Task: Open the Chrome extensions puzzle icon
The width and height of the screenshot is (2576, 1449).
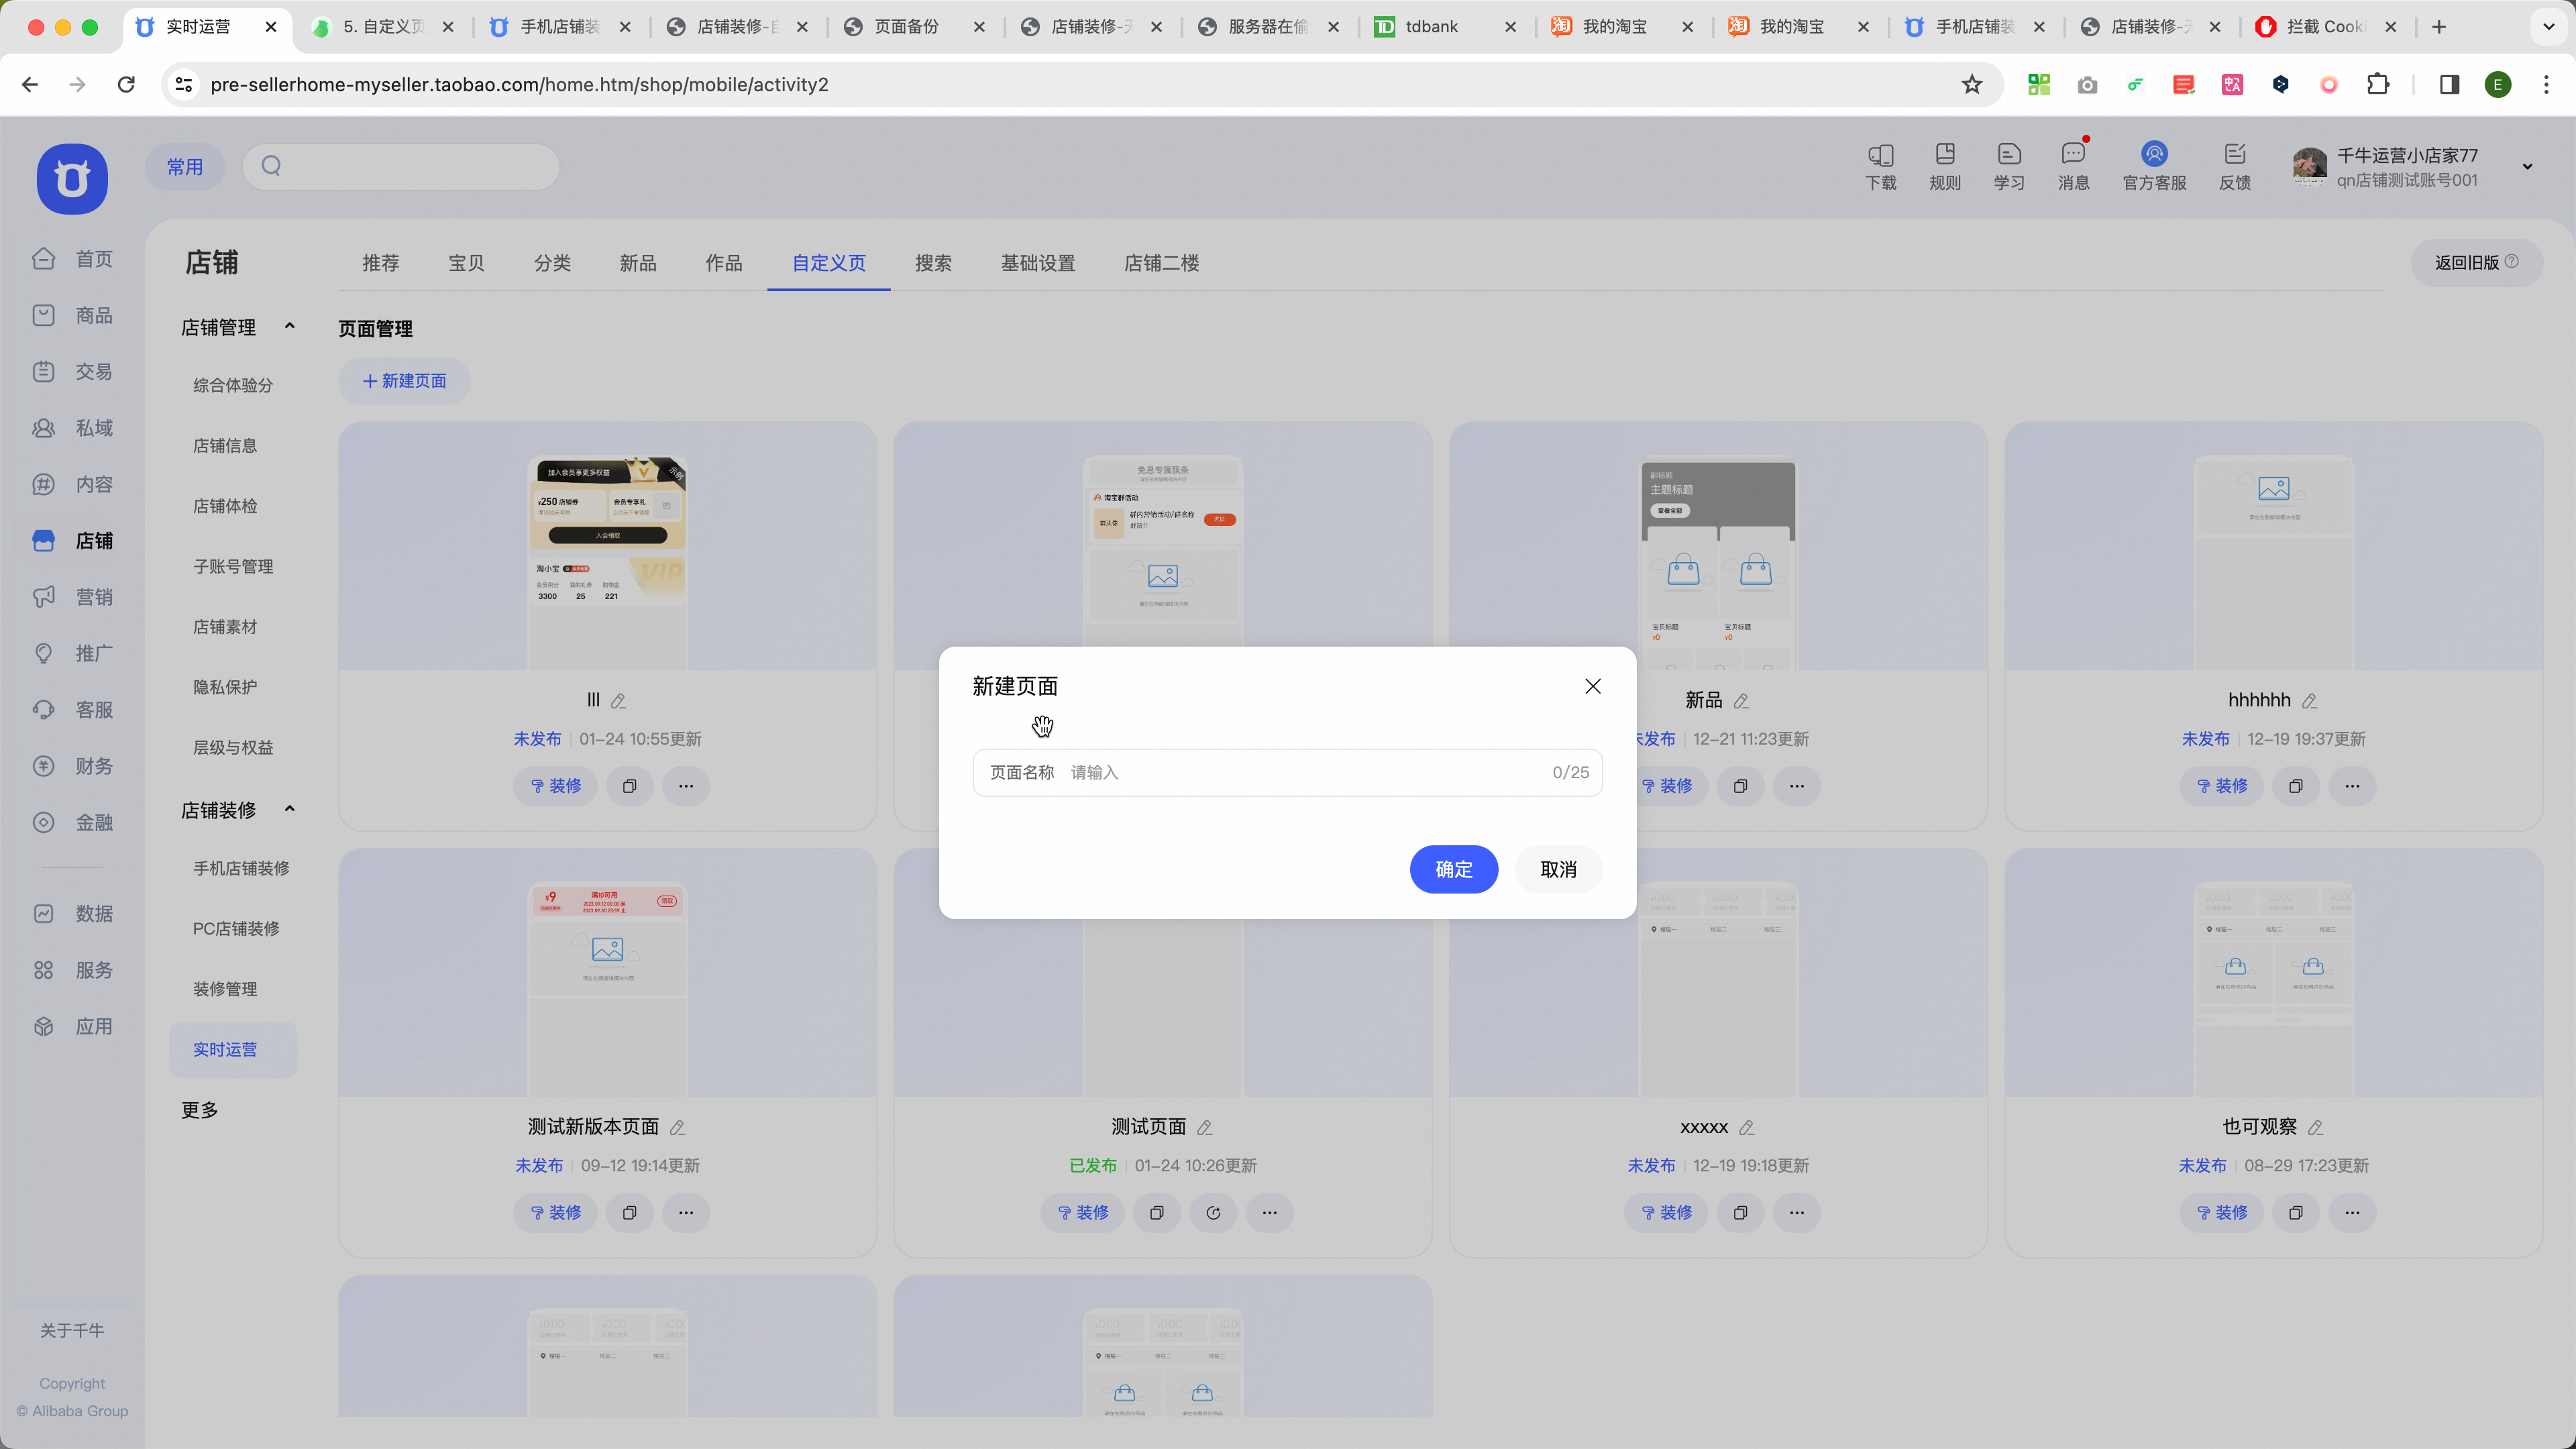Action: tap(2378, 85)
